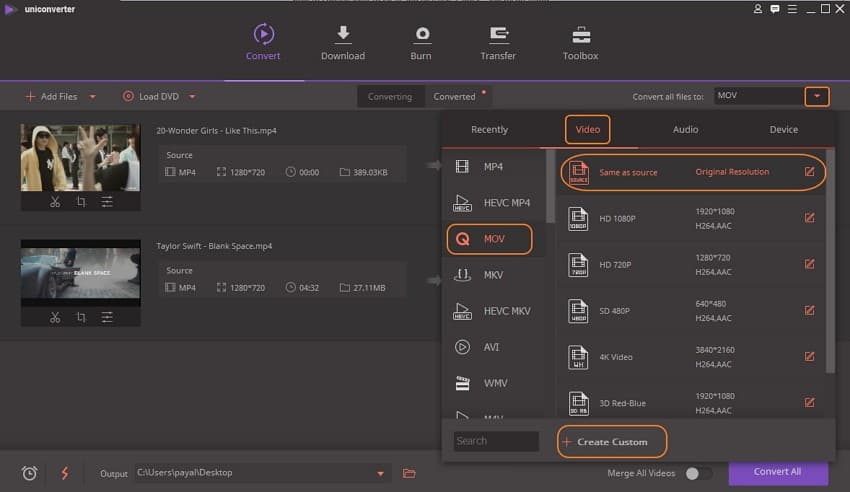Toggle Merge All Videos switch
The height and width of the screenshot is (492, 850).
pyautogui.click(x=698, y=473)
